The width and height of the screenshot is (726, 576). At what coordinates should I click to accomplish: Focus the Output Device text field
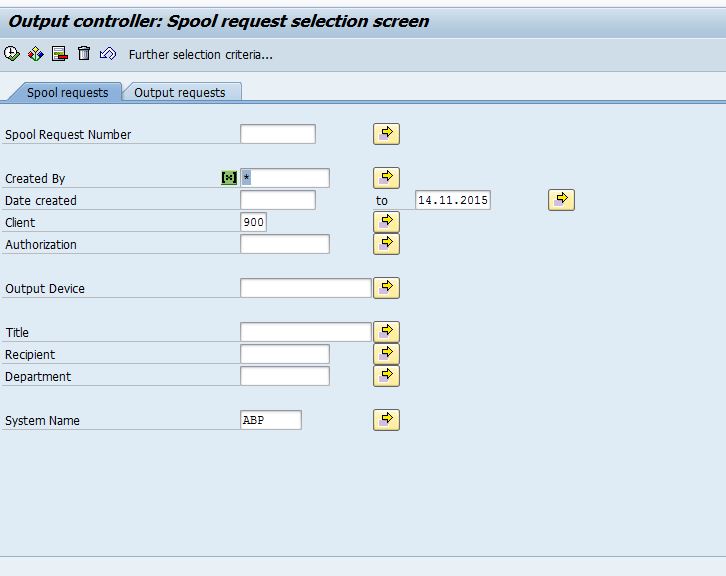tap(305, 288)
